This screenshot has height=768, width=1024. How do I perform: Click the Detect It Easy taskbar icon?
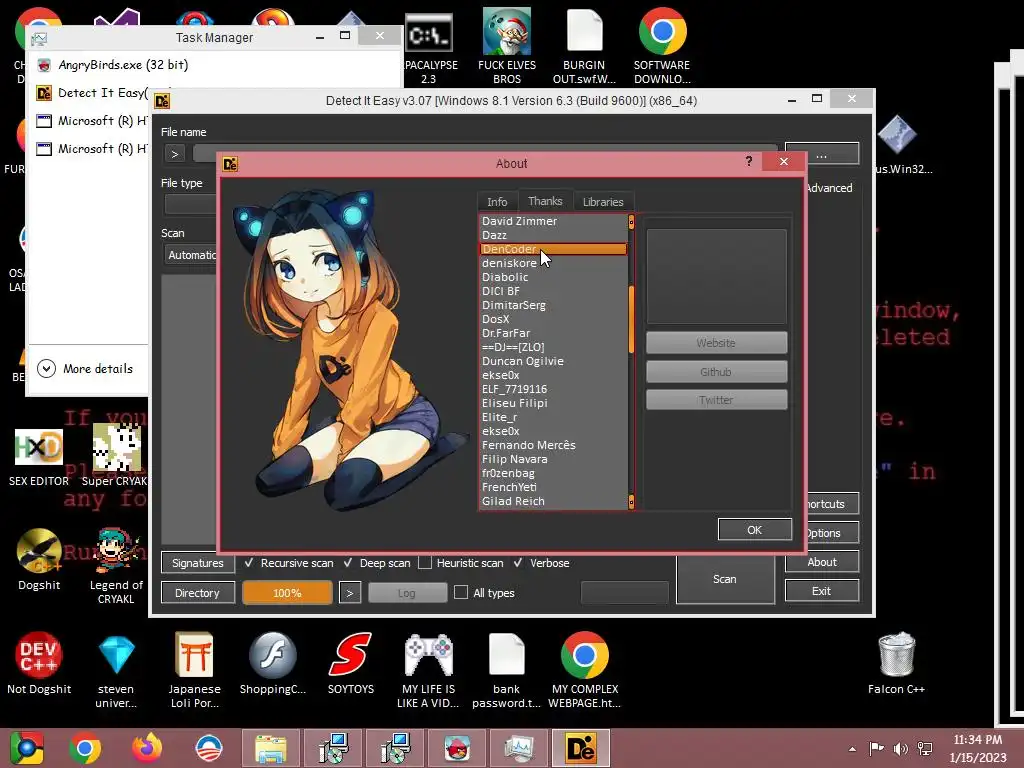(581, 748)
